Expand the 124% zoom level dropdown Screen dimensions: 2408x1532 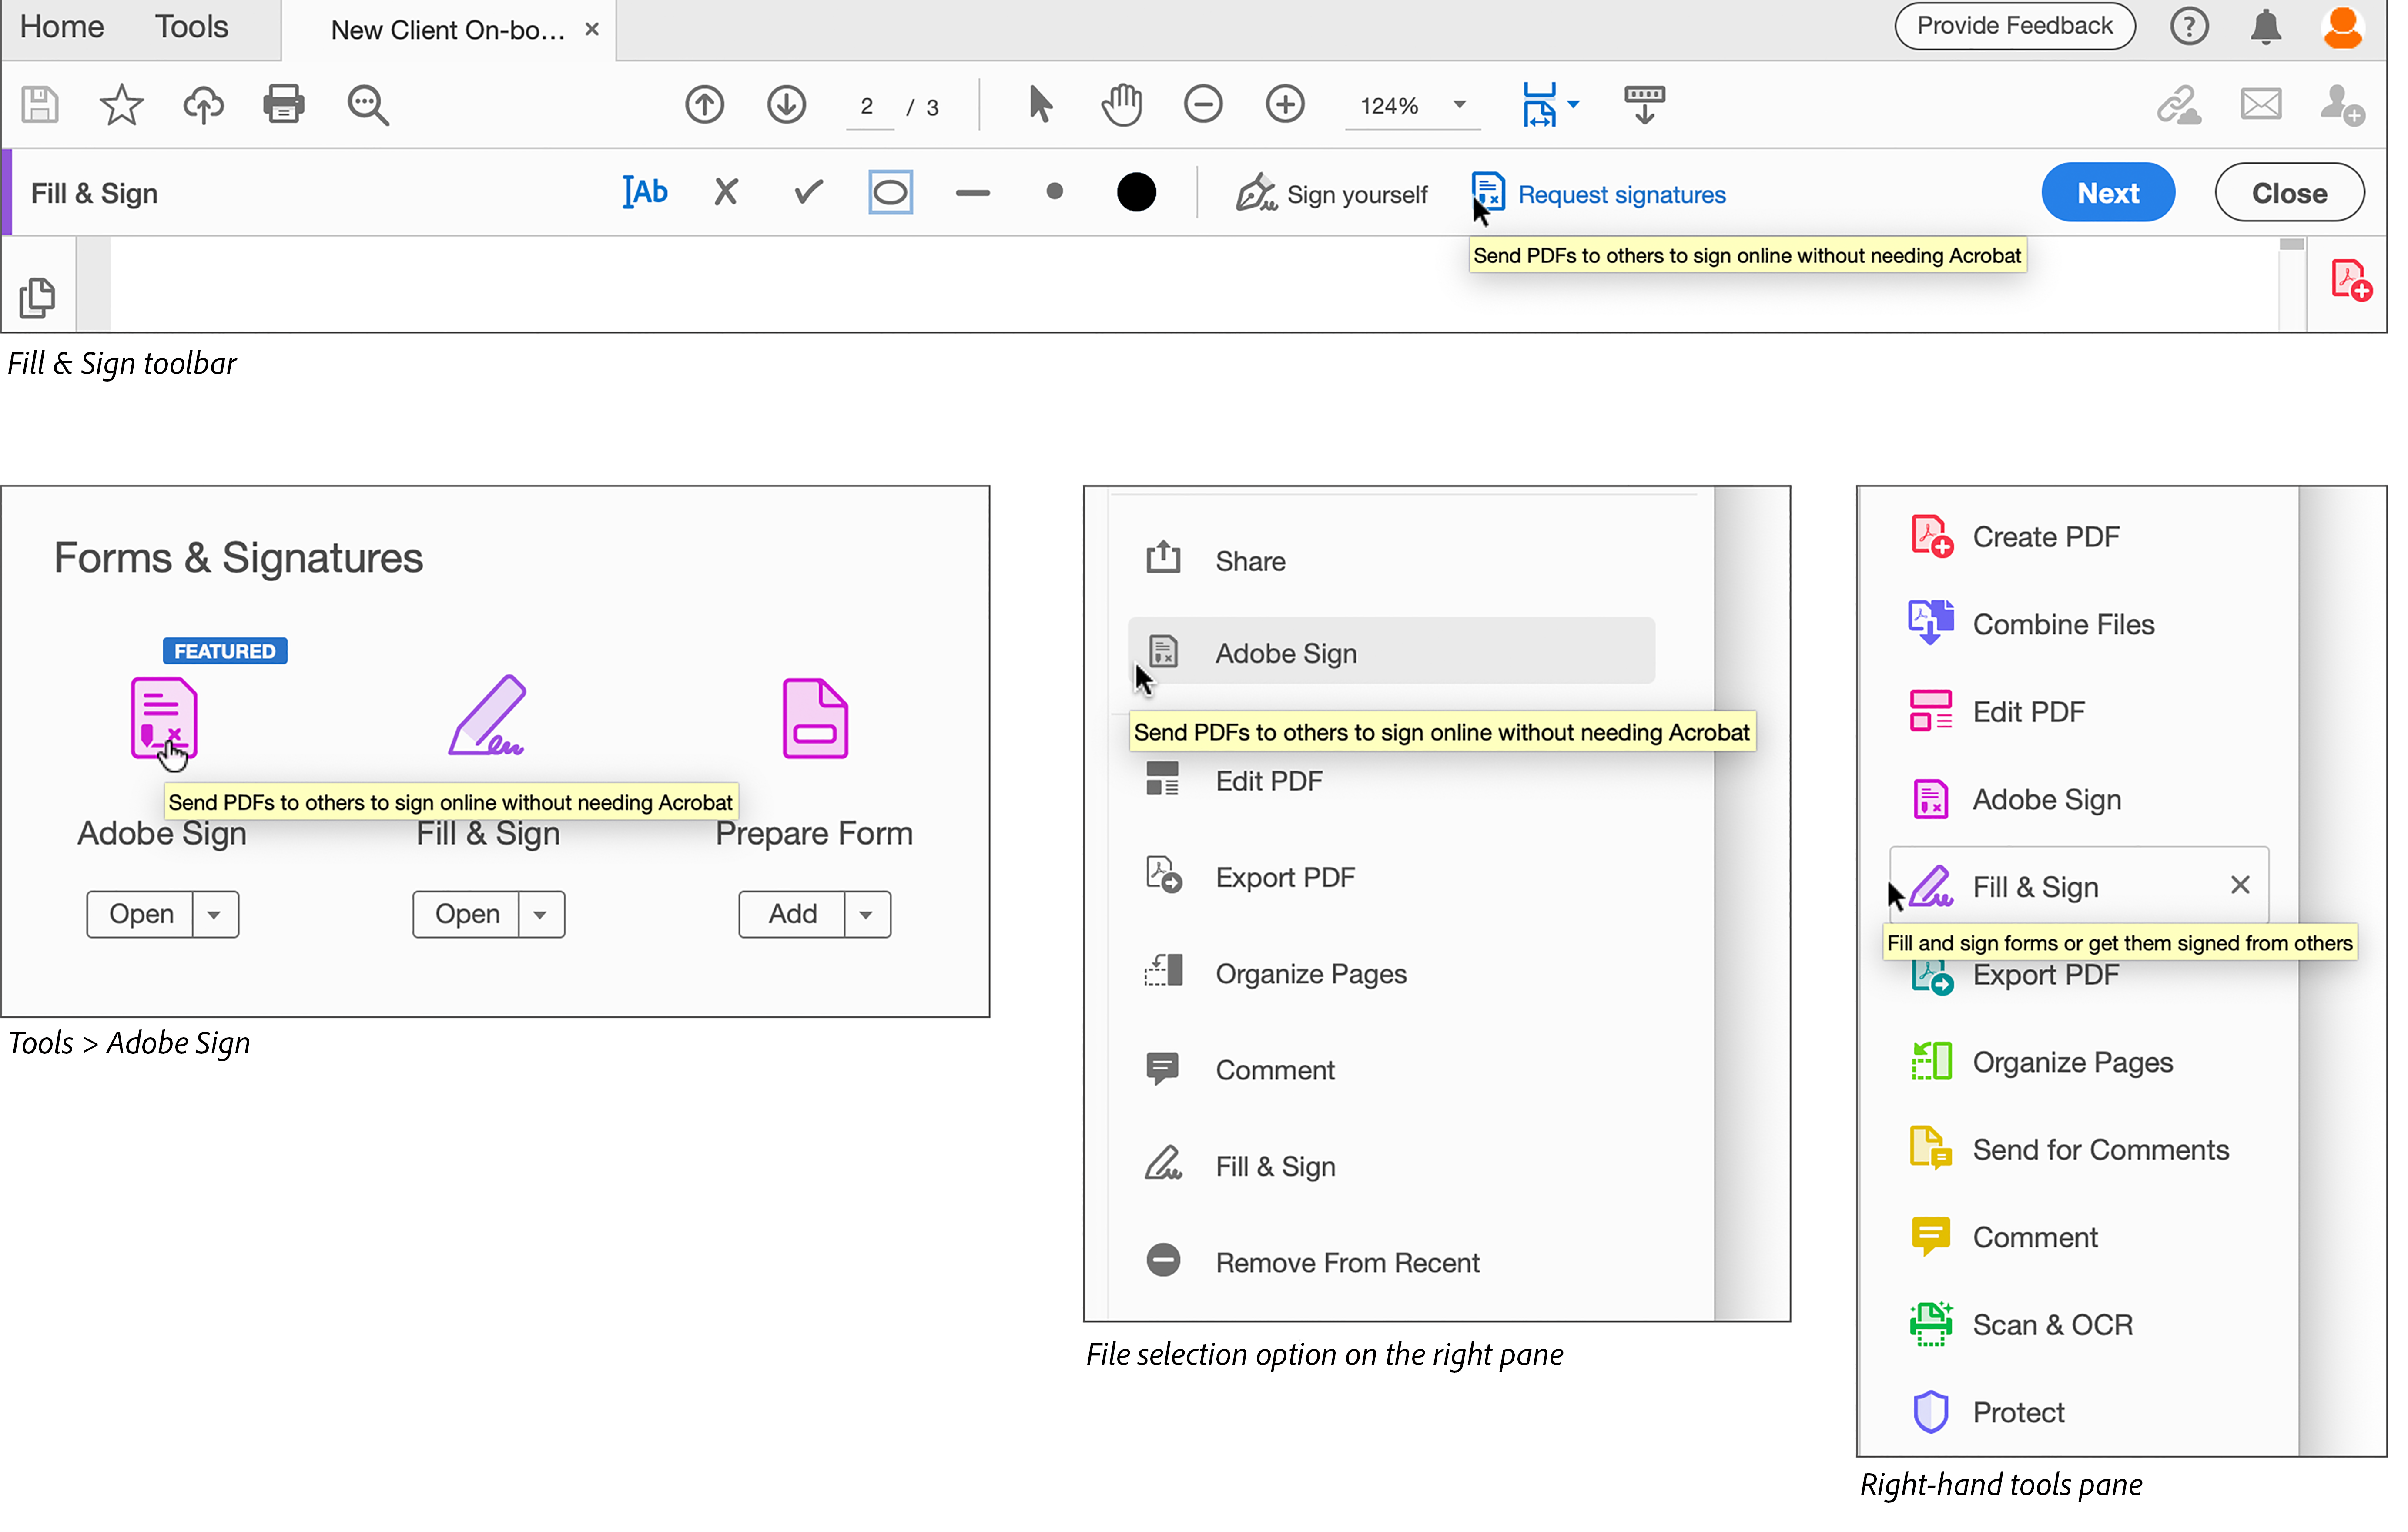click(1459, 105)
